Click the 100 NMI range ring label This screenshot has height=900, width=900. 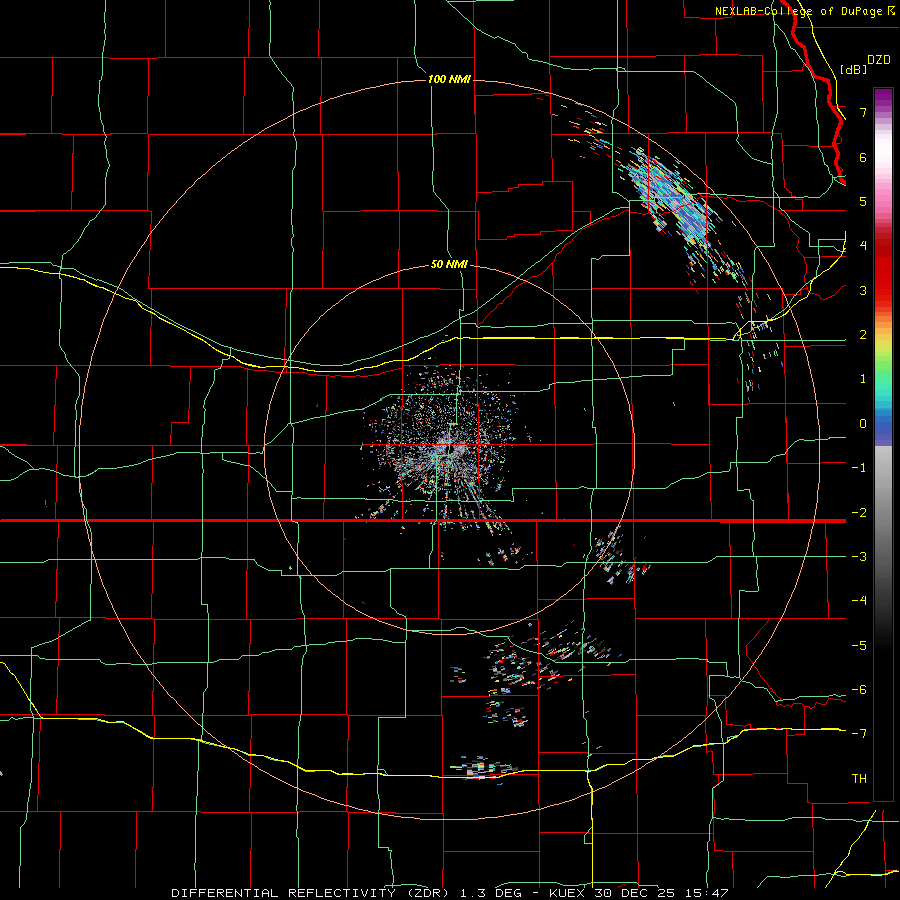click(x=449, y=79)
